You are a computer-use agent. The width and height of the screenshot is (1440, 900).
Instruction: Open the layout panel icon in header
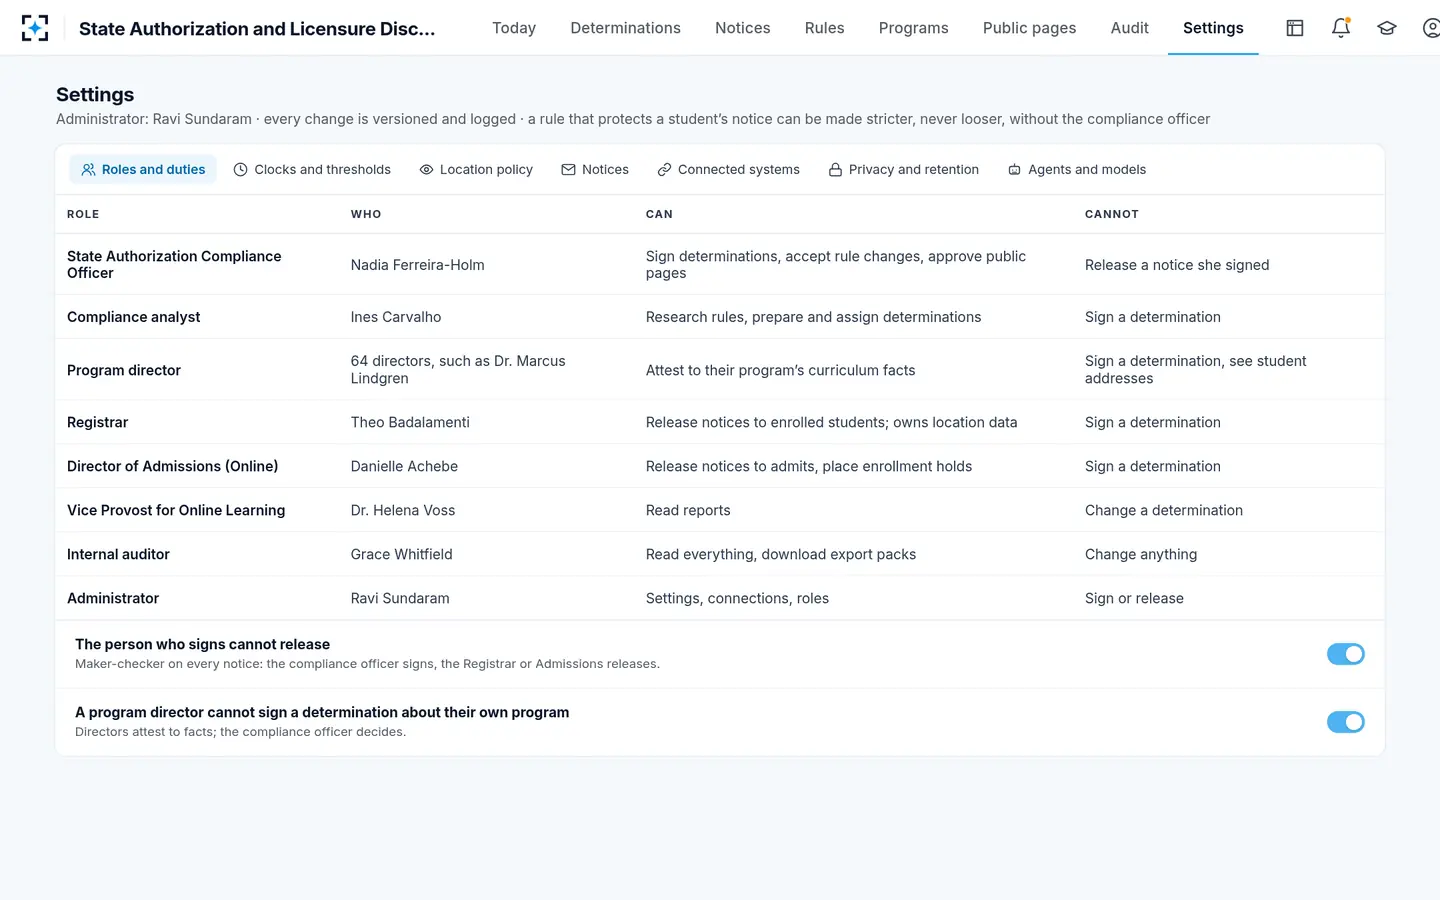[1295, 28]
